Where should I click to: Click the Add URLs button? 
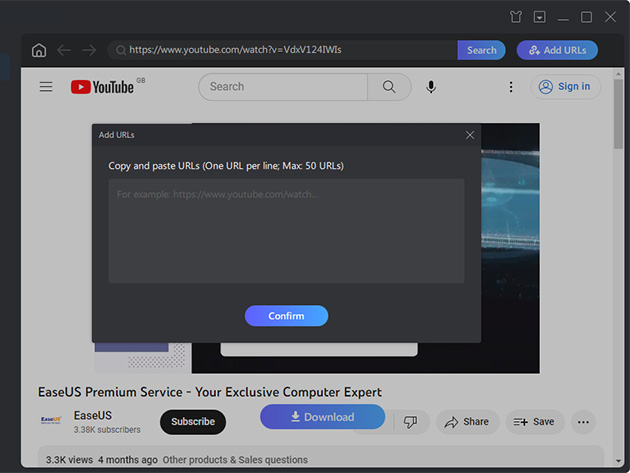(x=557, y=50)
